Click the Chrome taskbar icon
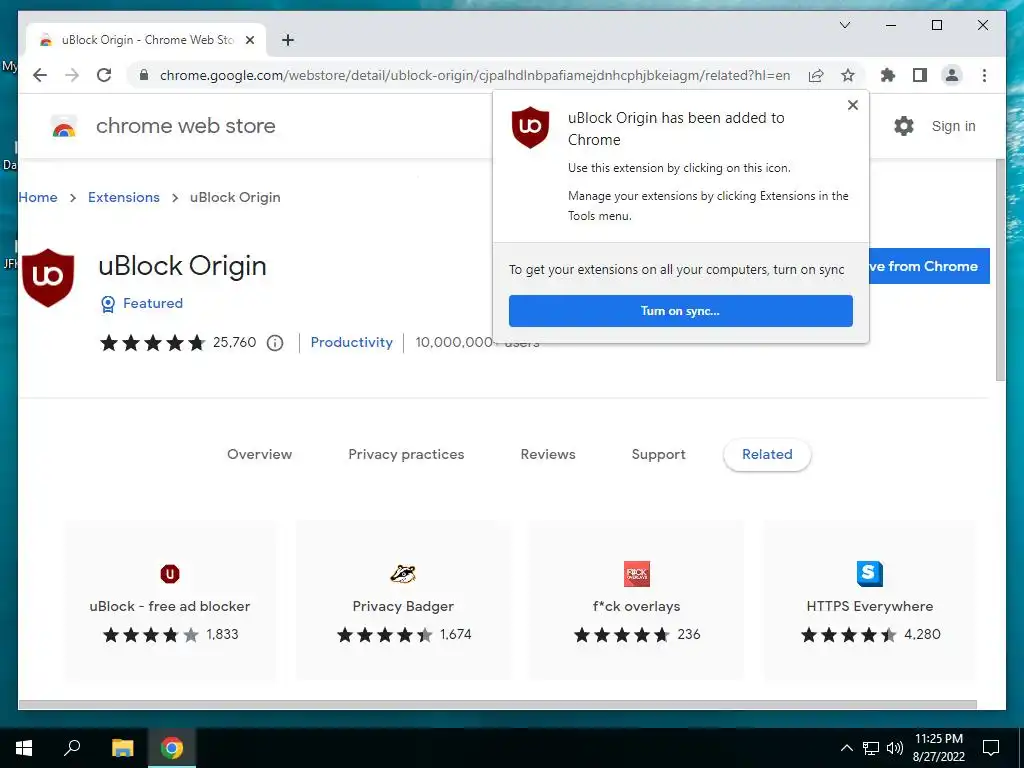The image size is (1024, 768). [x=172, y=748]
